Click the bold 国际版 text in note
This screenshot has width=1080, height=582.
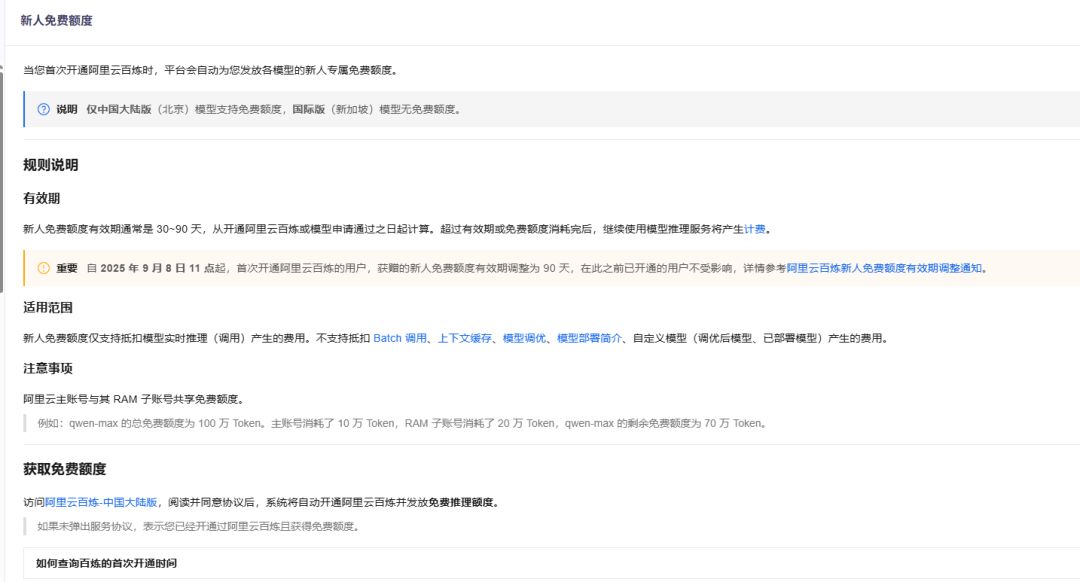pyautogui.click(x=309, y=109)
